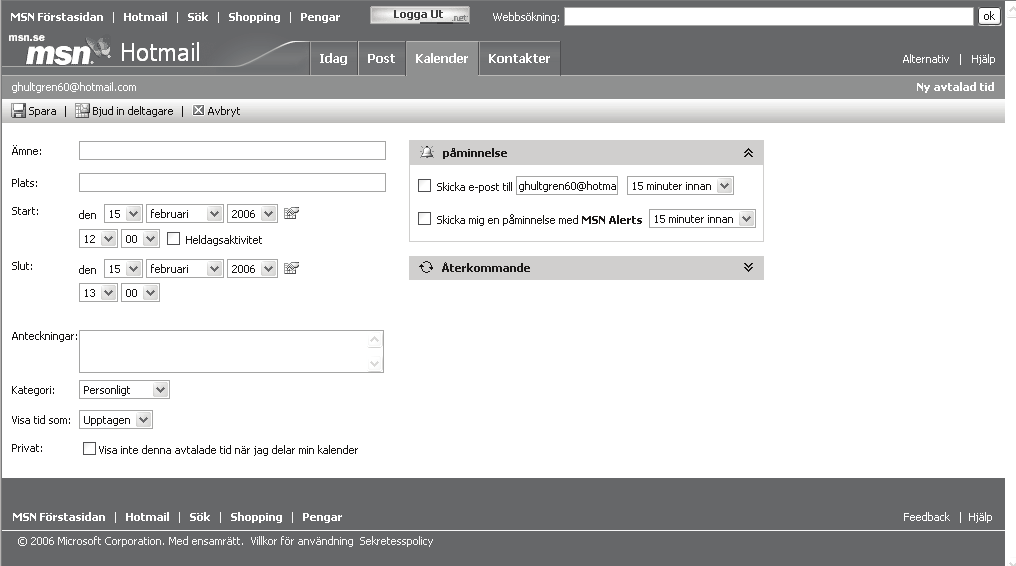The height and width of the screenshot is (566, 1016).
Task: Click the Bjud in deltagare icon
Action: point(82,111)
